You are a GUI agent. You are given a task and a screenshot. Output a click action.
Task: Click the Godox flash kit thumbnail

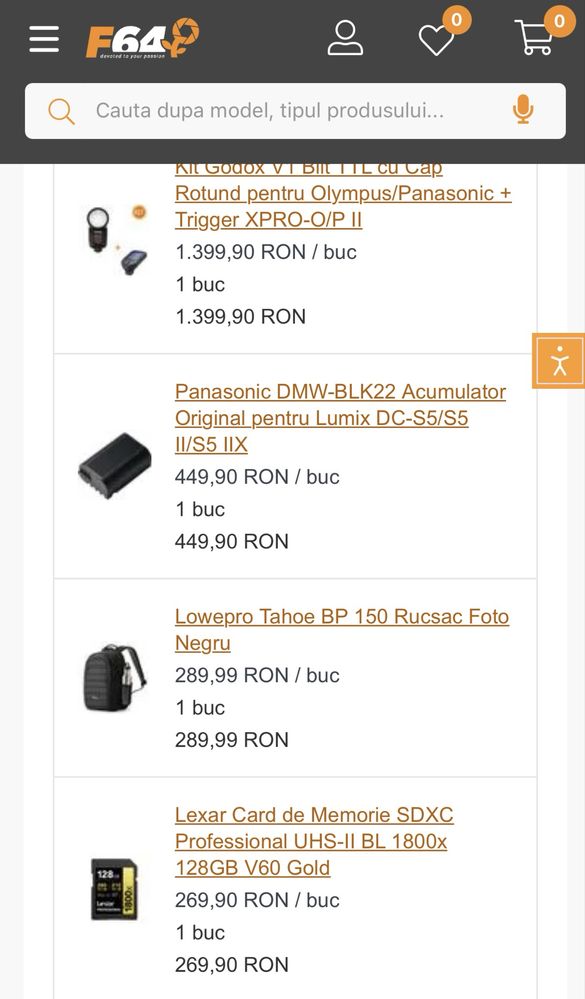click(x=116, y=240)
